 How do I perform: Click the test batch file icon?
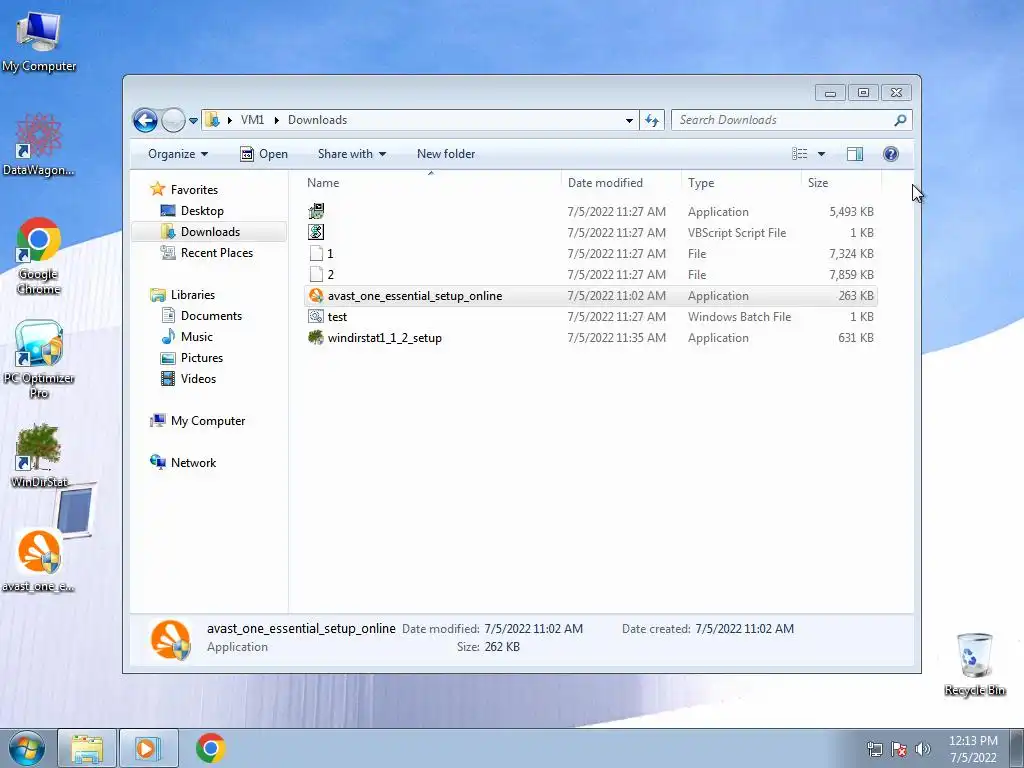[x=316, y=317]
